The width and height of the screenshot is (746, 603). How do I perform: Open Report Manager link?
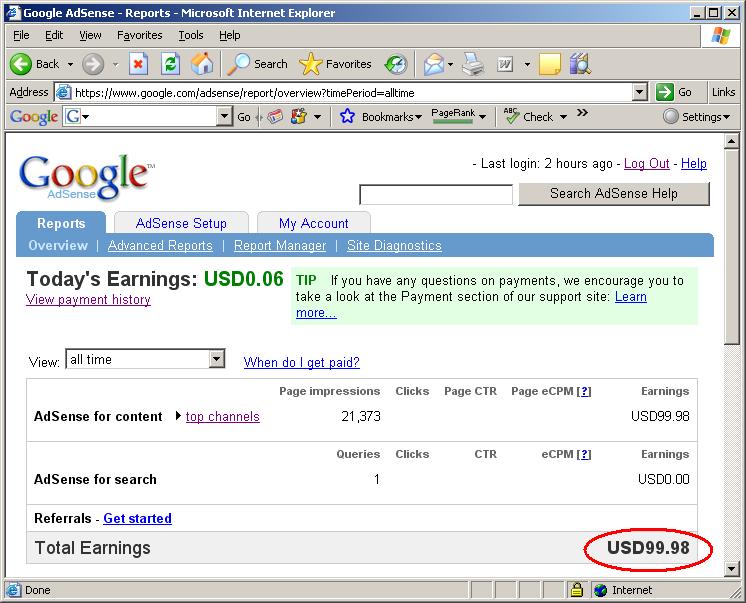coord(280,246)
